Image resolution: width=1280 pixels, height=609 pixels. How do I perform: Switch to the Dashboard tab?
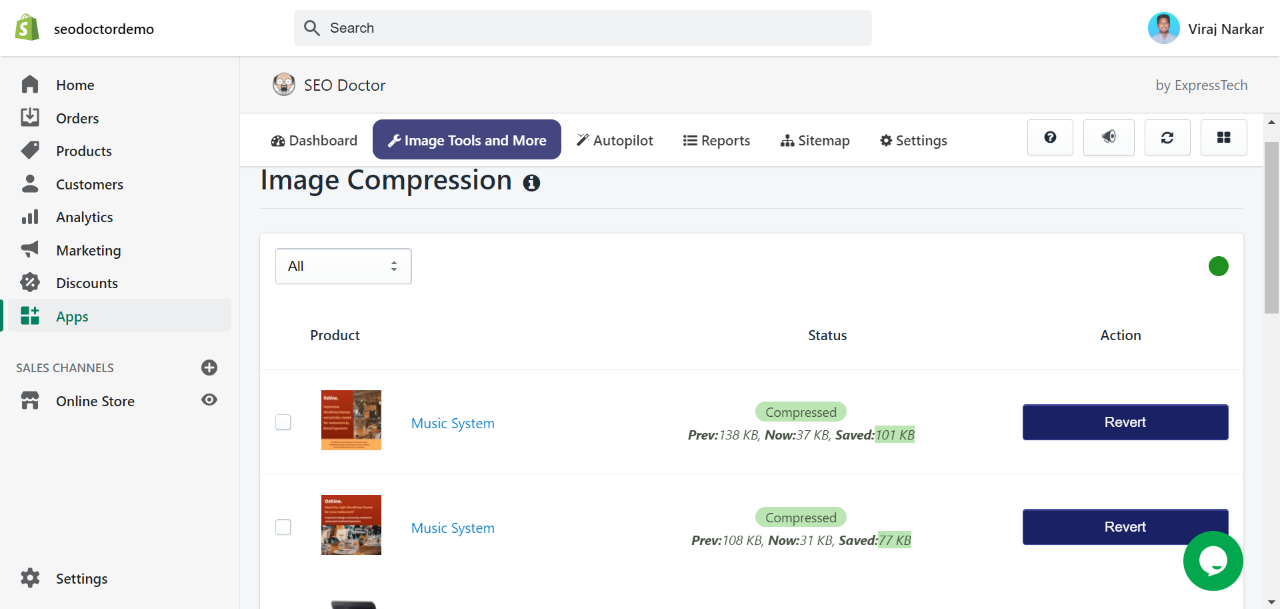(314, 140)
